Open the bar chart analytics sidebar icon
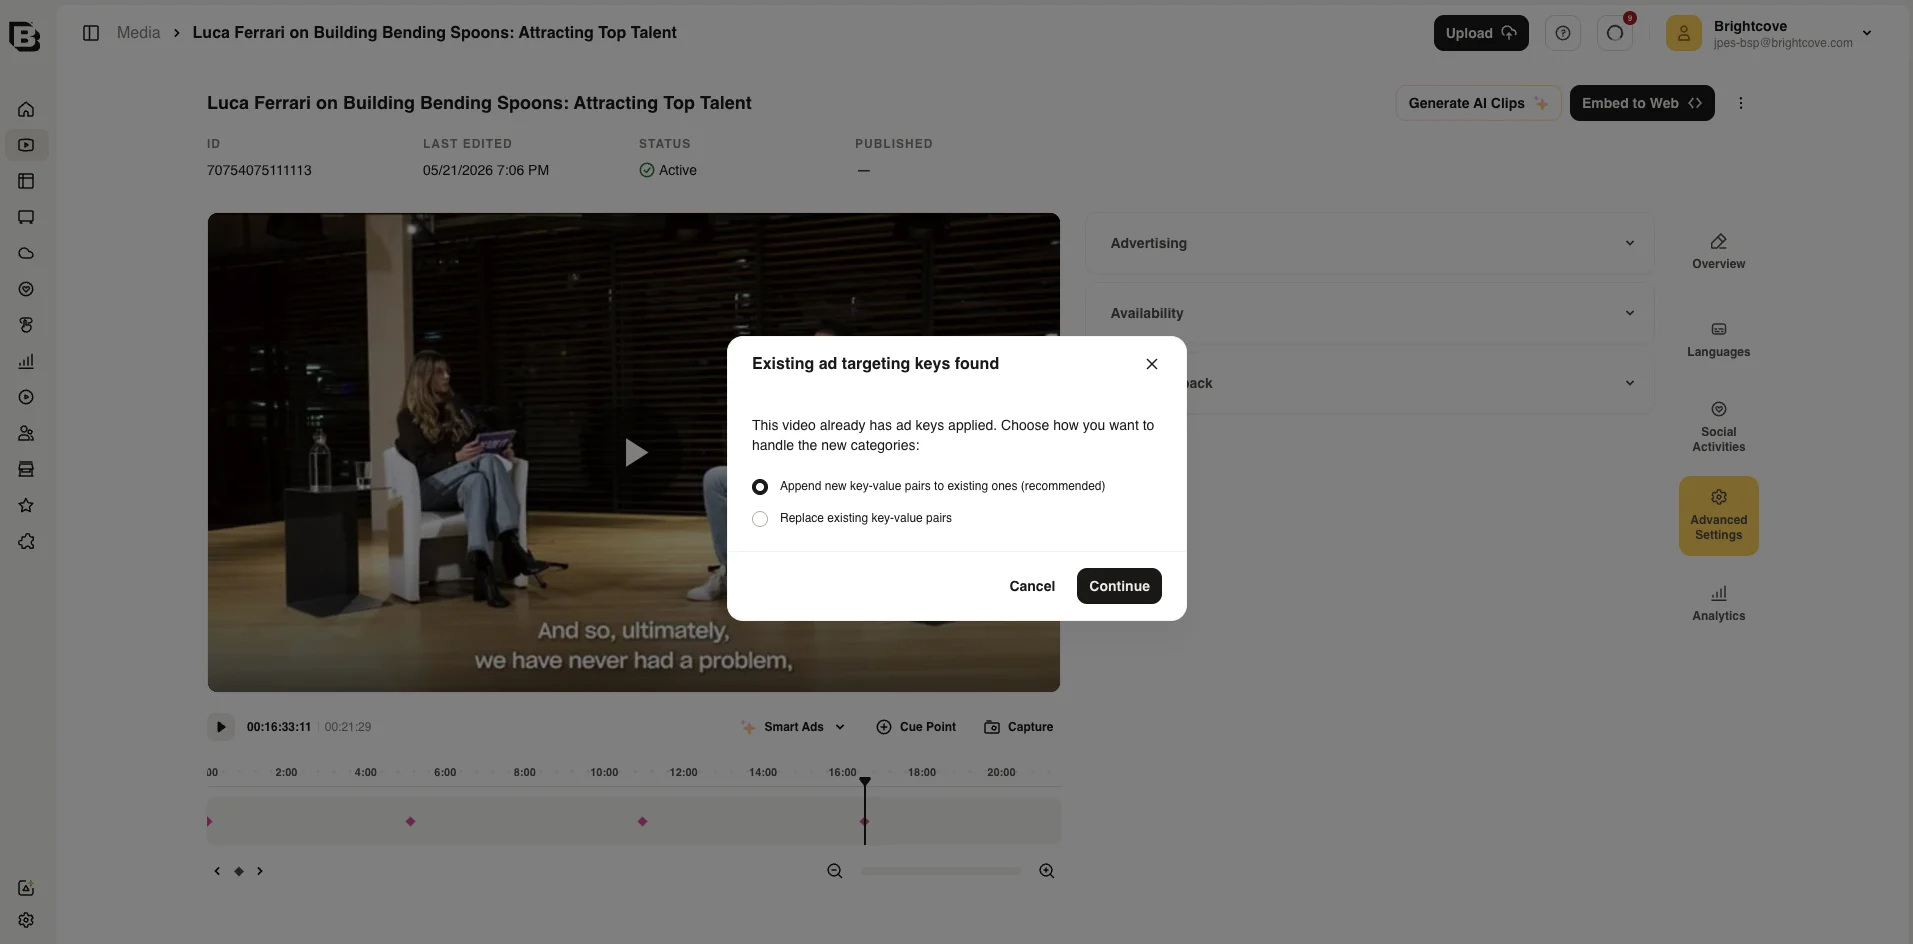Image resolution: width=1913 pixels, height=944 pixels. [x=26, y=361]
